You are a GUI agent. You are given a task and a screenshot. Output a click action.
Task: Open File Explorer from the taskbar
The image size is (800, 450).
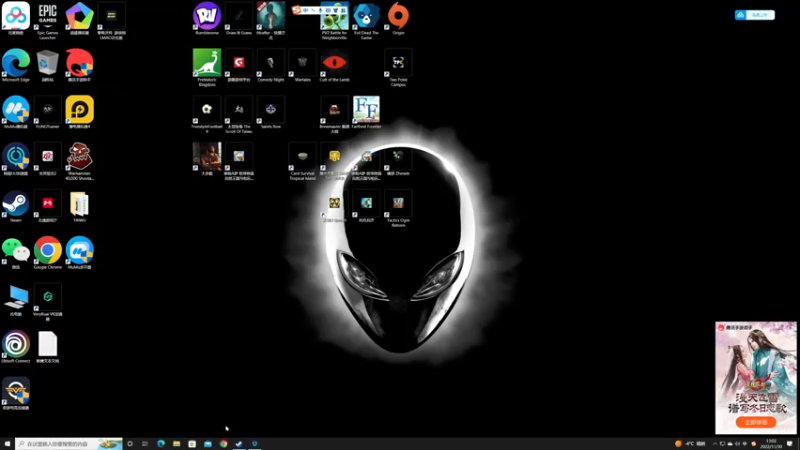click(177, 444)
